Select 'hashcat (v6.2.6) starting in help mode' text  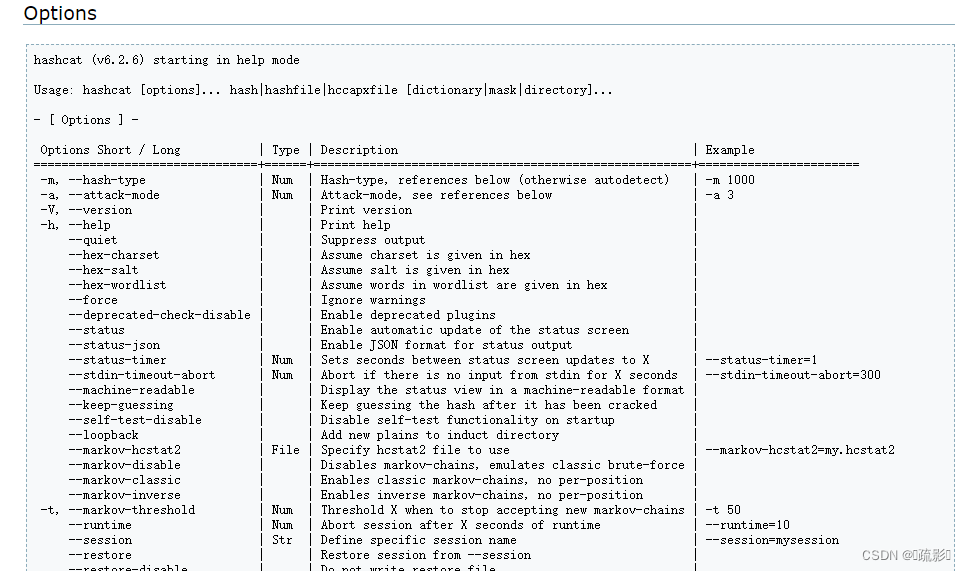166,60
